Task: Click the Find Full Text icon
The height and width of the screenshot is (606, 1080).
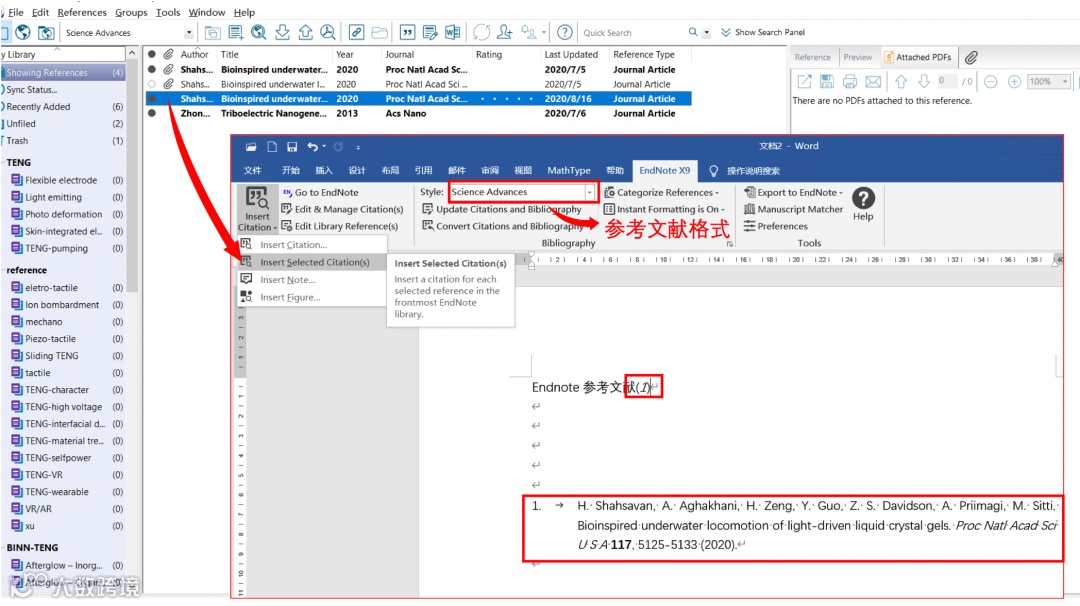Action: point(328,32)
